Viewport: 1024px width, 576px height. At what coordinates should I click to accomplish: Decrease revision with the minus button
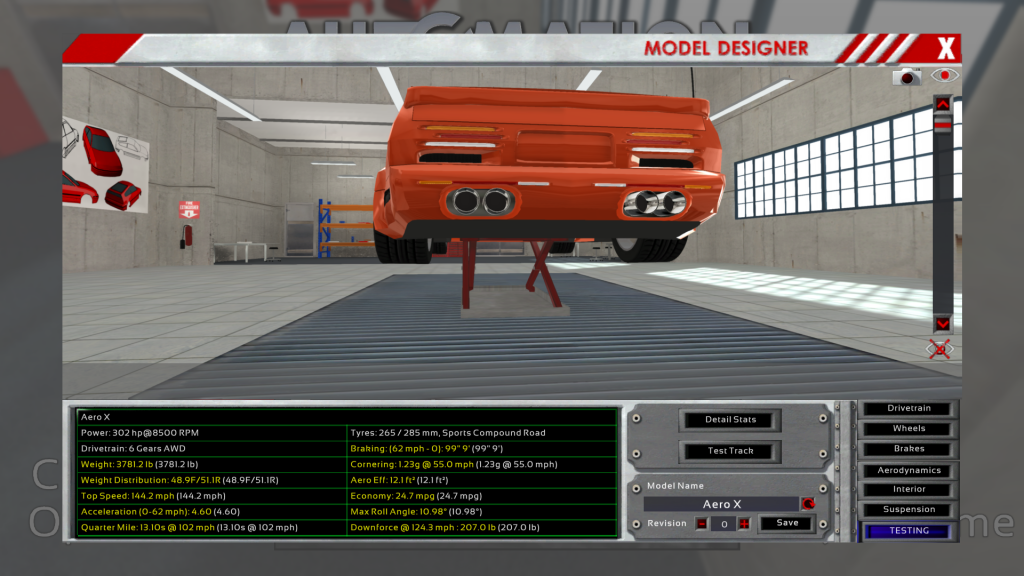coord(701,523)
